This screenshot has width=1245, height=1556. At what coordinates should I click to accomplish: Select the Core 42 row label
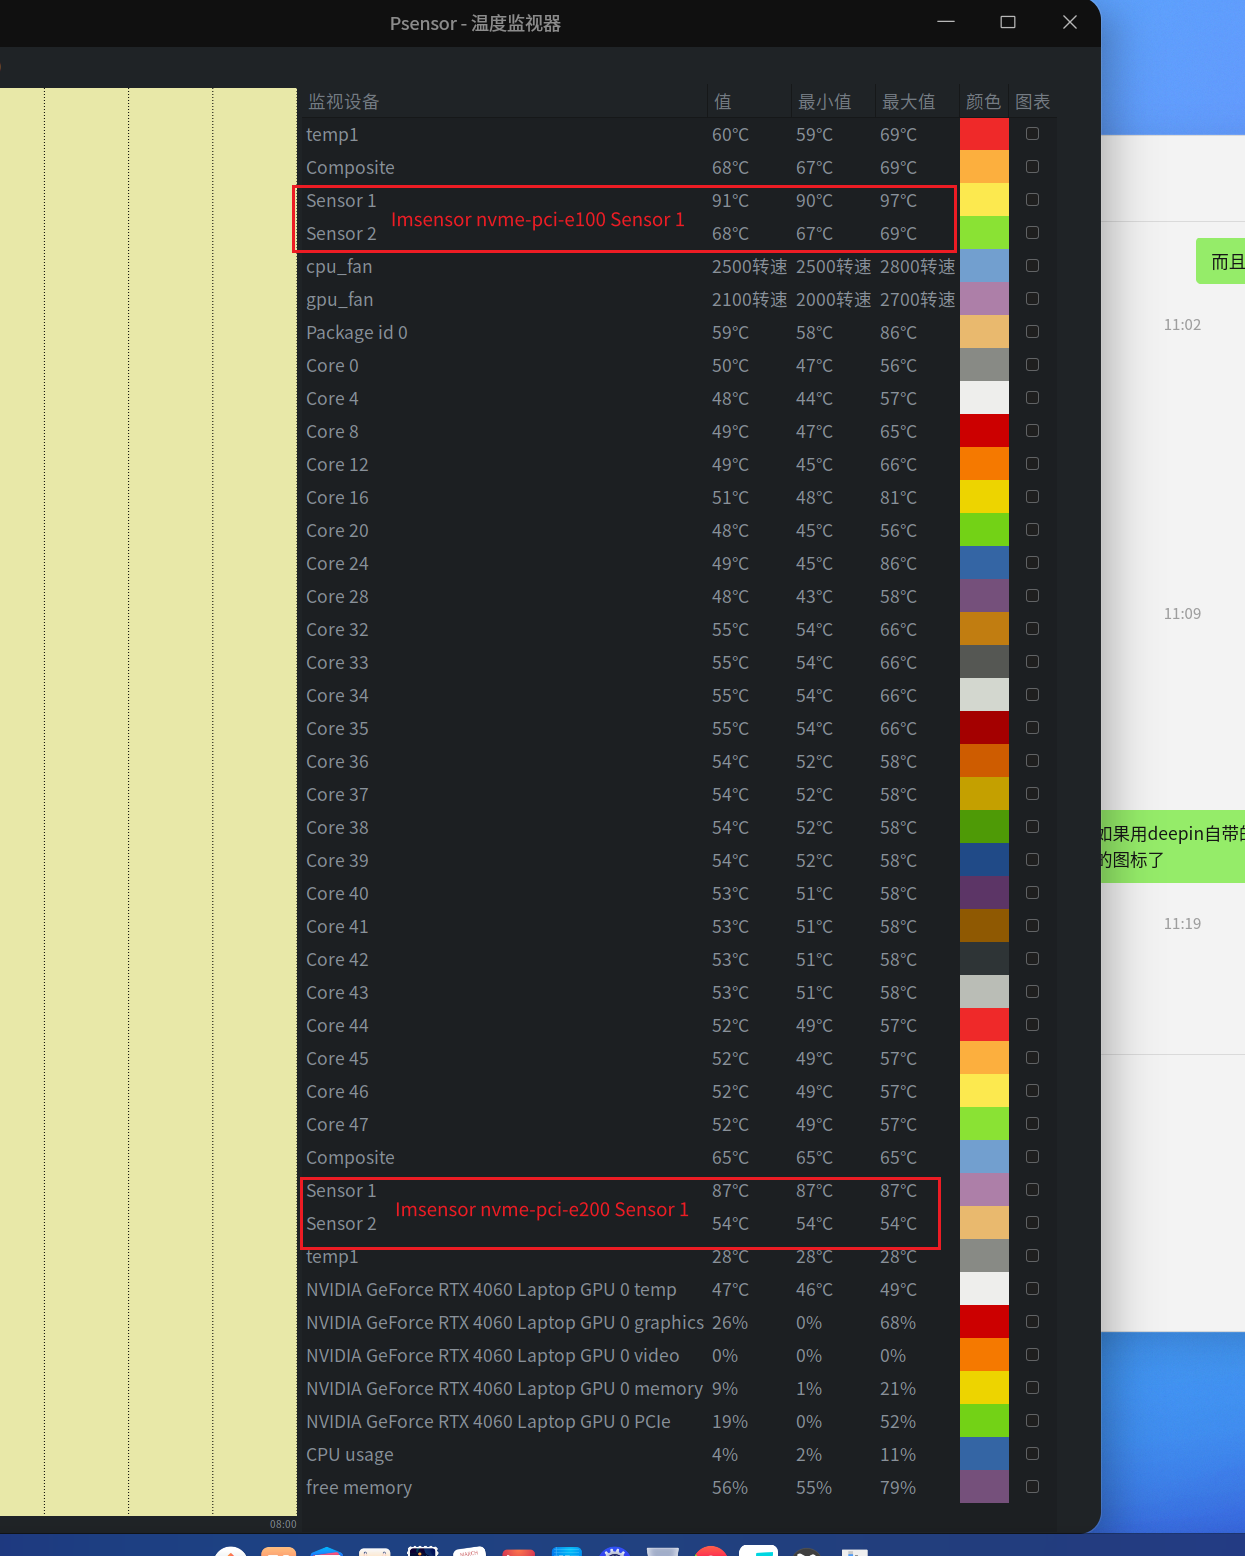pyautogui.click(x=337, y=960)
